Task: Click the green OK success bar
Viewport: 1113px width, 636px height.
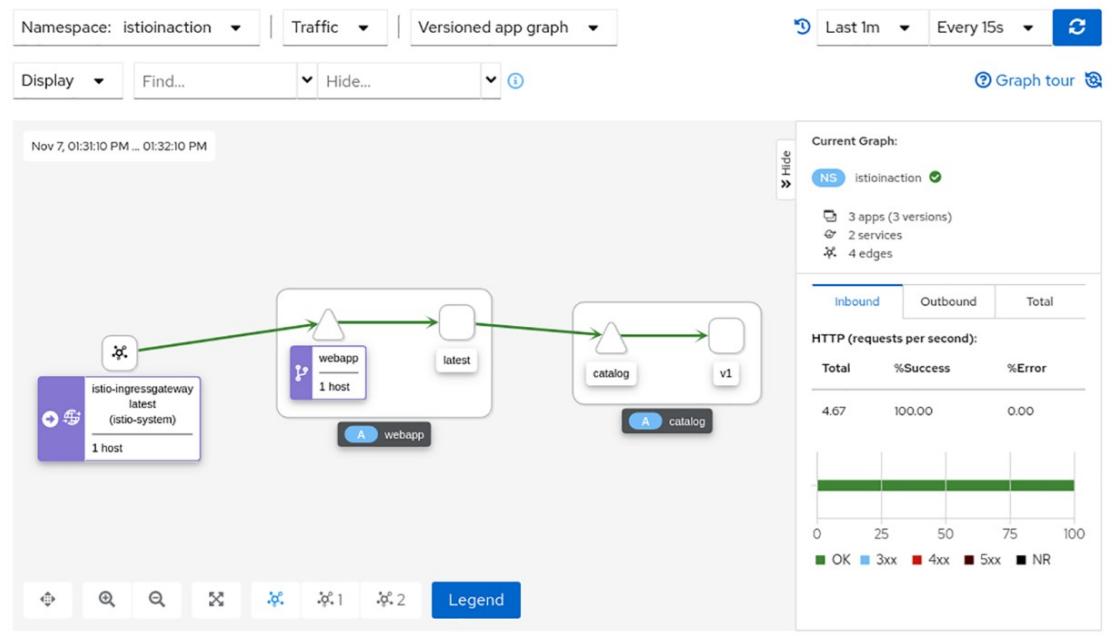Action: [x=945, y=485]
